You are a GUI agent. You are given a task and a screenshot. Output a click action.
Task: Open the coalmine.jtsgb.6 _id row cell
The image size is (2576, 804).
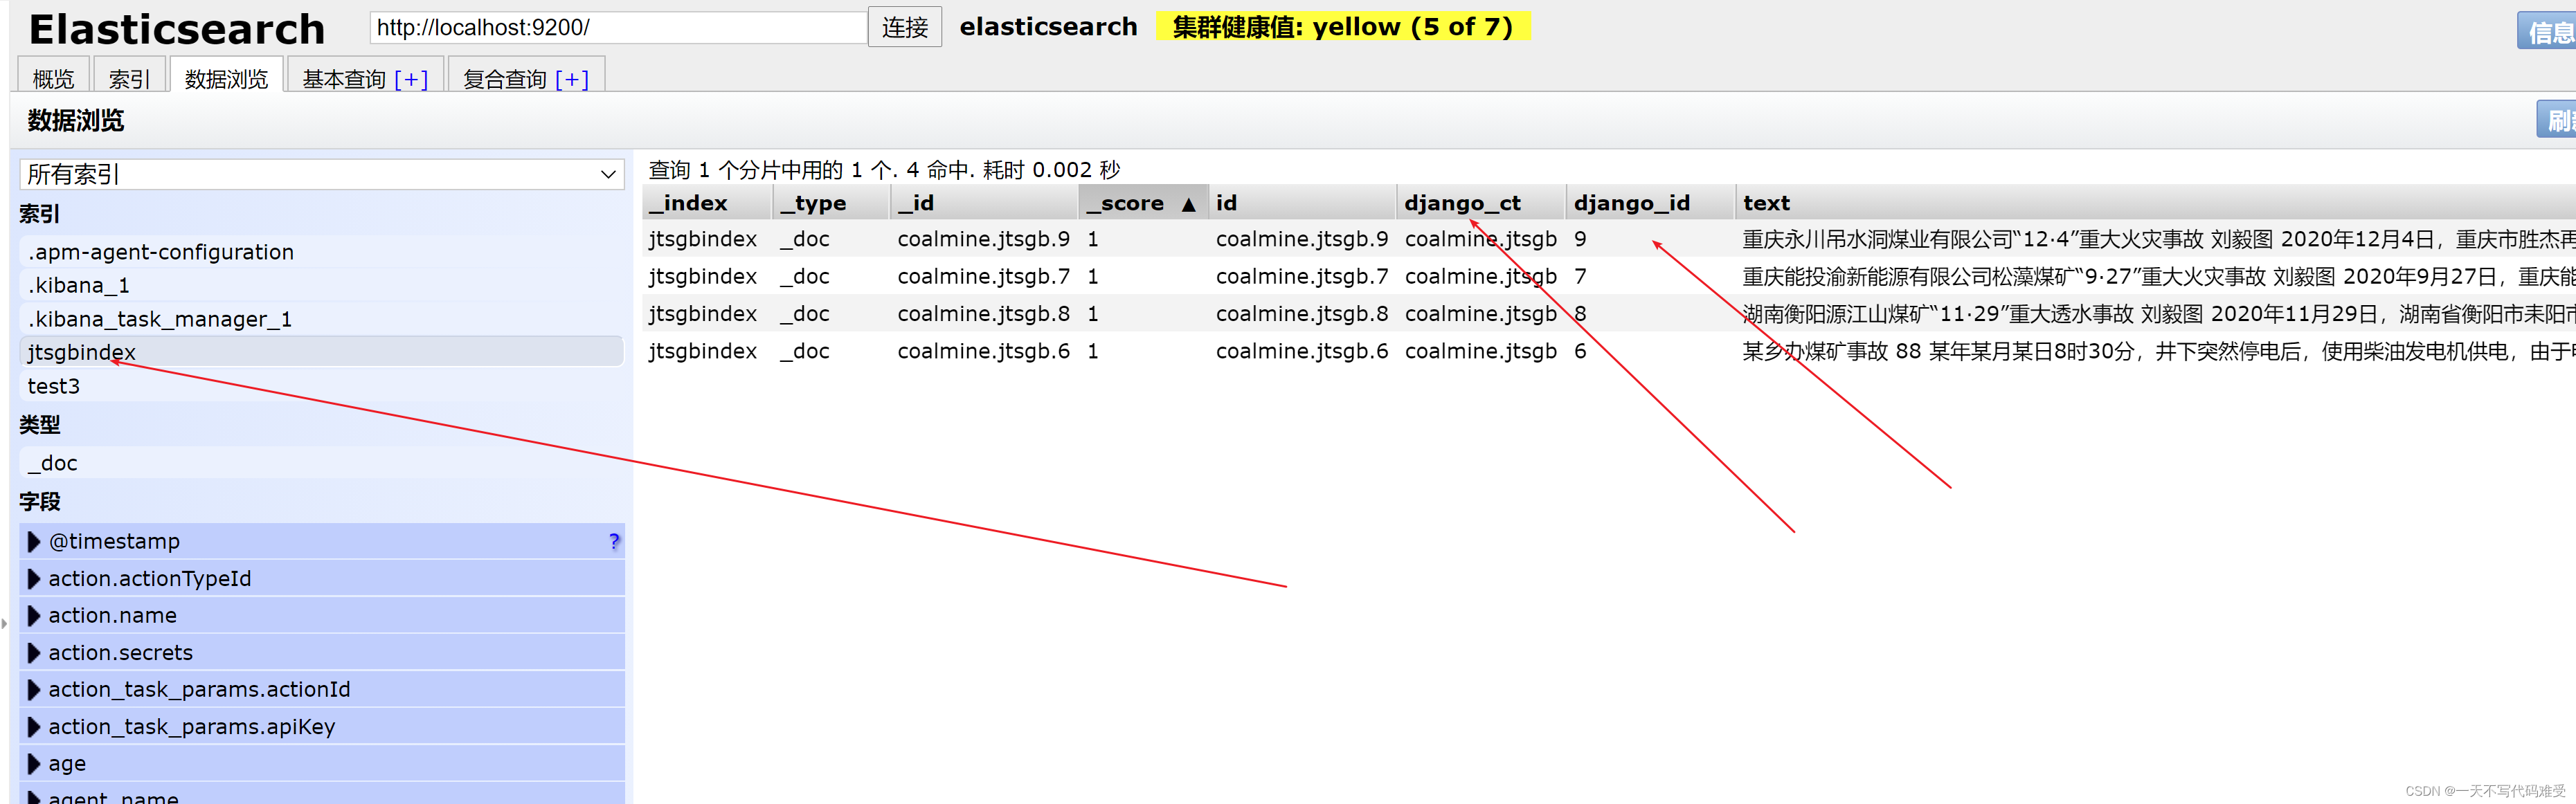(984, 351)
